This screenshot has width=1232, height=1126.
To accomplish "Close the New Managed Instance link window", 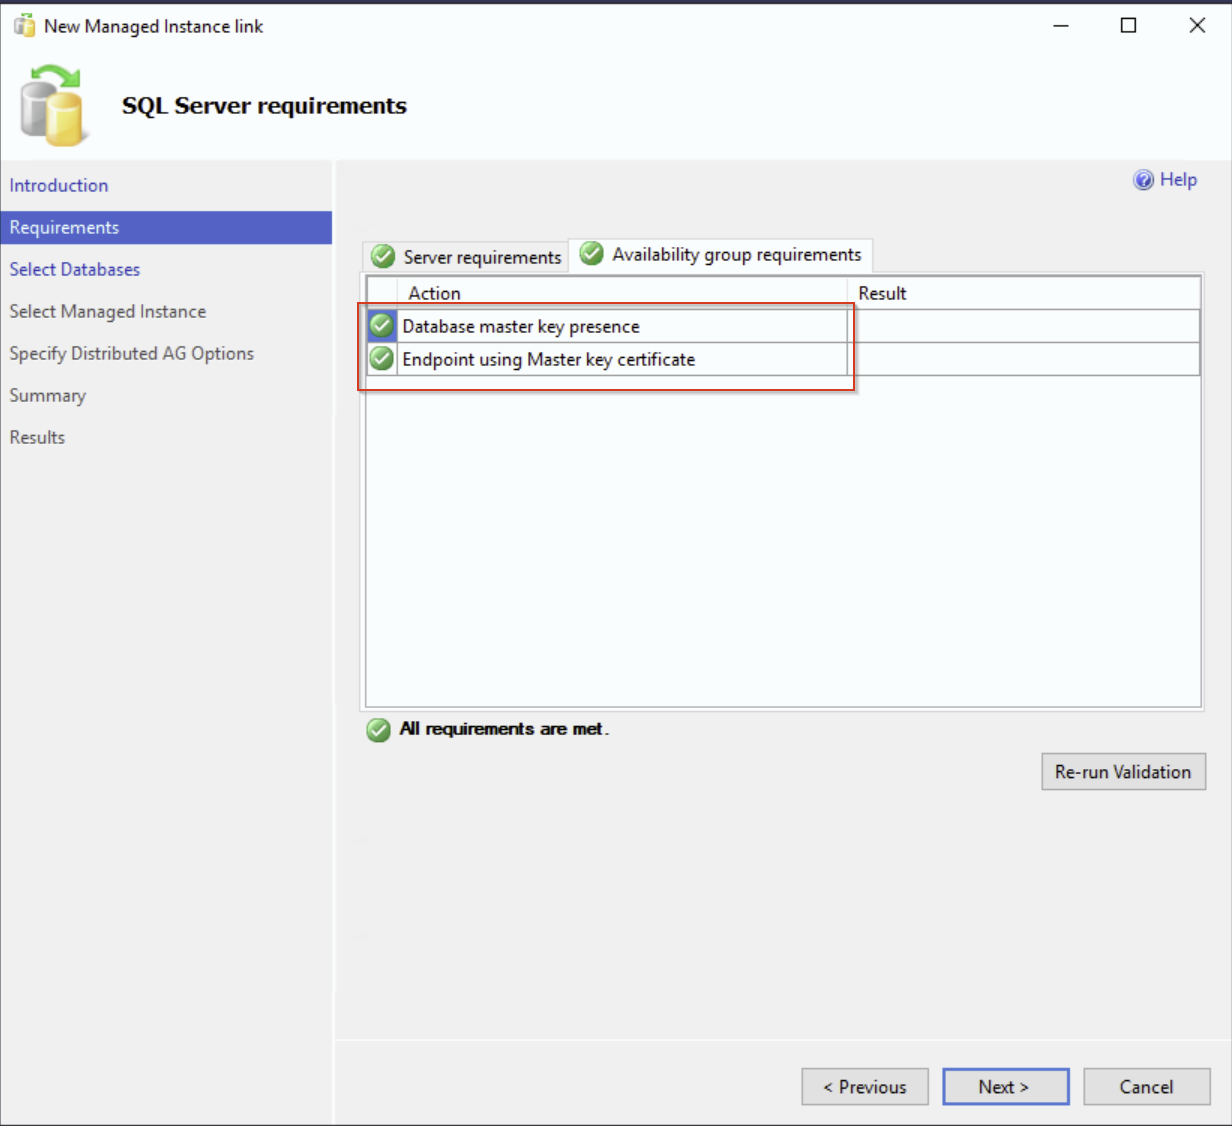I will (1197, 26).
